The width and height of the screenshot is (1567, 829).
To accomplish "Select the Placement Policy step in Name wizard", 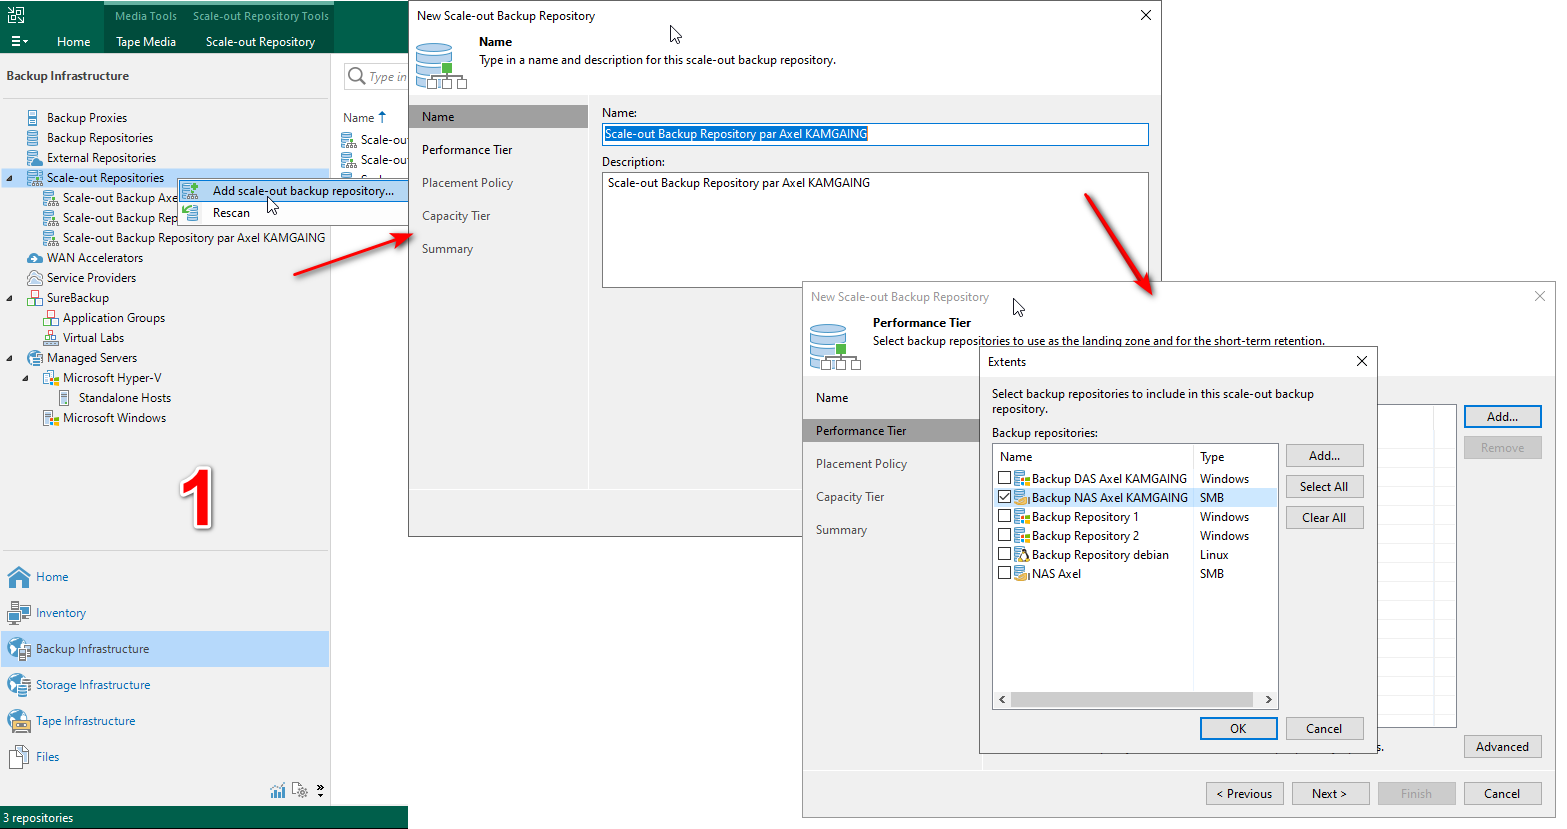I will (467, 183).
